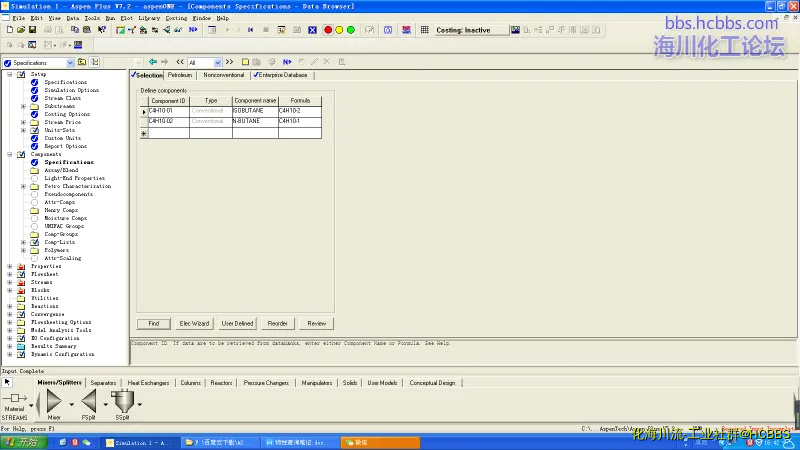Open the Edit menu

[37, 18]
